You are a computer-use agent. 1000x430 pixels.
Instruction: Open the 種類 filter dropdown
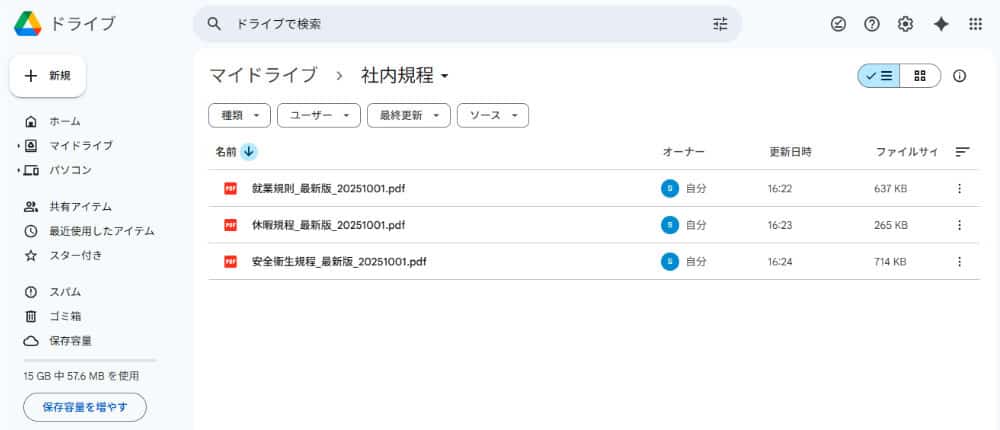tap(240, 115)
